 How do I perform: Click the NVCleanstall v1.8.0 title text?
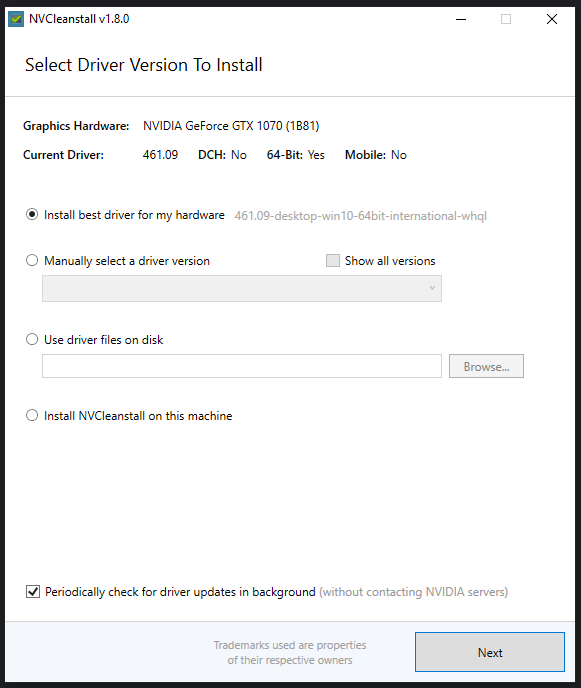coord(79,19)
